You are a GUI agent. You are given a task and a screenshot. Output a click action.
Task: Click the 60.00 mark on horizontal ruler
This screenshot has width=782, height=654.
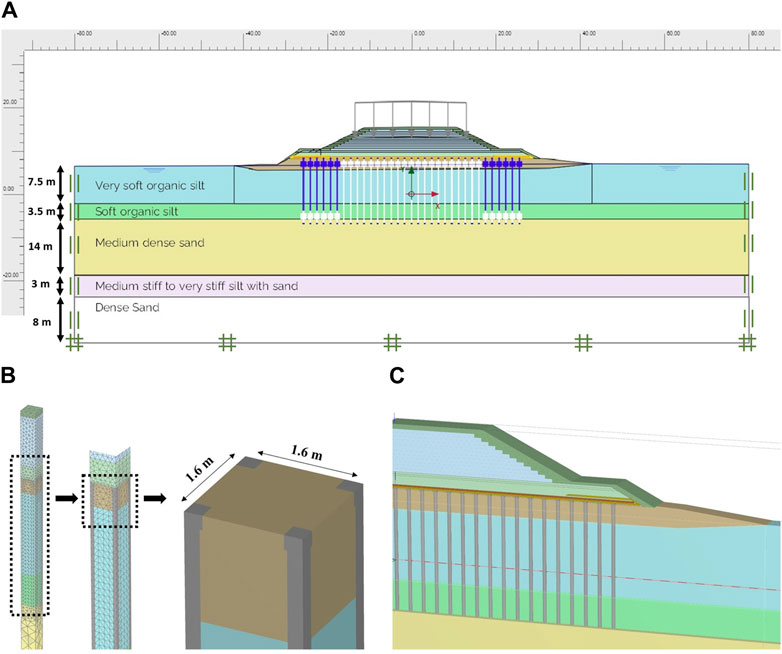click(673, 33)
